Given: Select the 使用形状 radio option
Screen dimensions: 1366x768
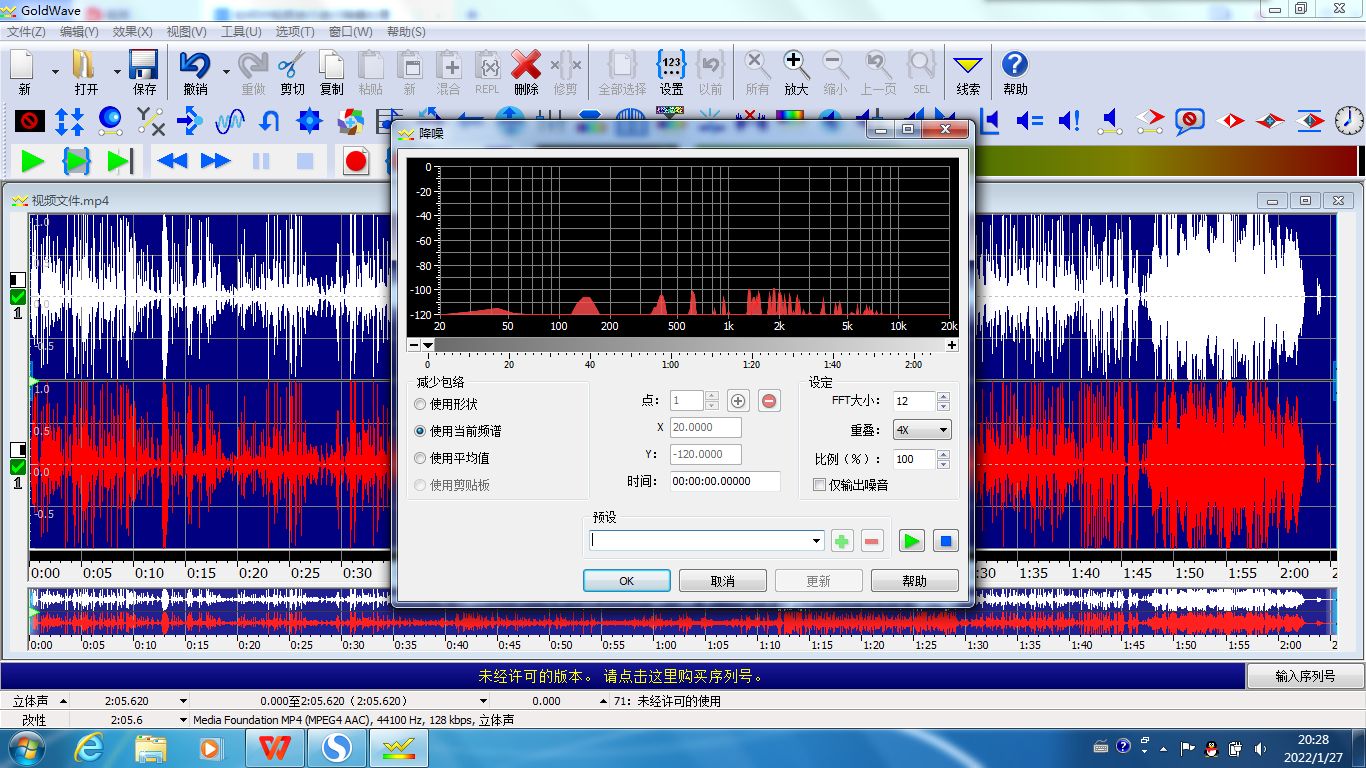Looking at the screenshot, I should (420, 405).
